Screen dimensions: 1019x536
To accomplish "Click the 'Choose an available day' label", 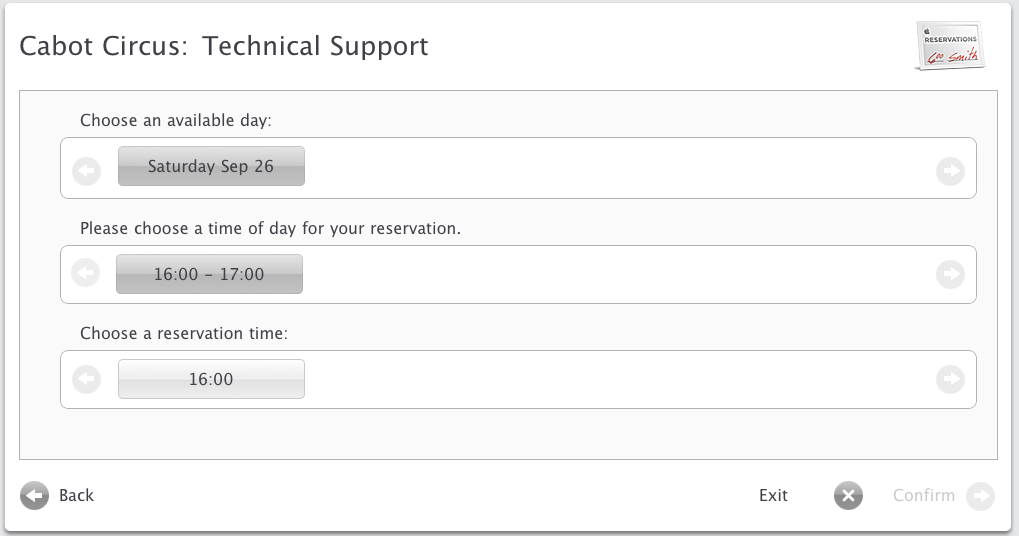I will click(x=176, y=120).
